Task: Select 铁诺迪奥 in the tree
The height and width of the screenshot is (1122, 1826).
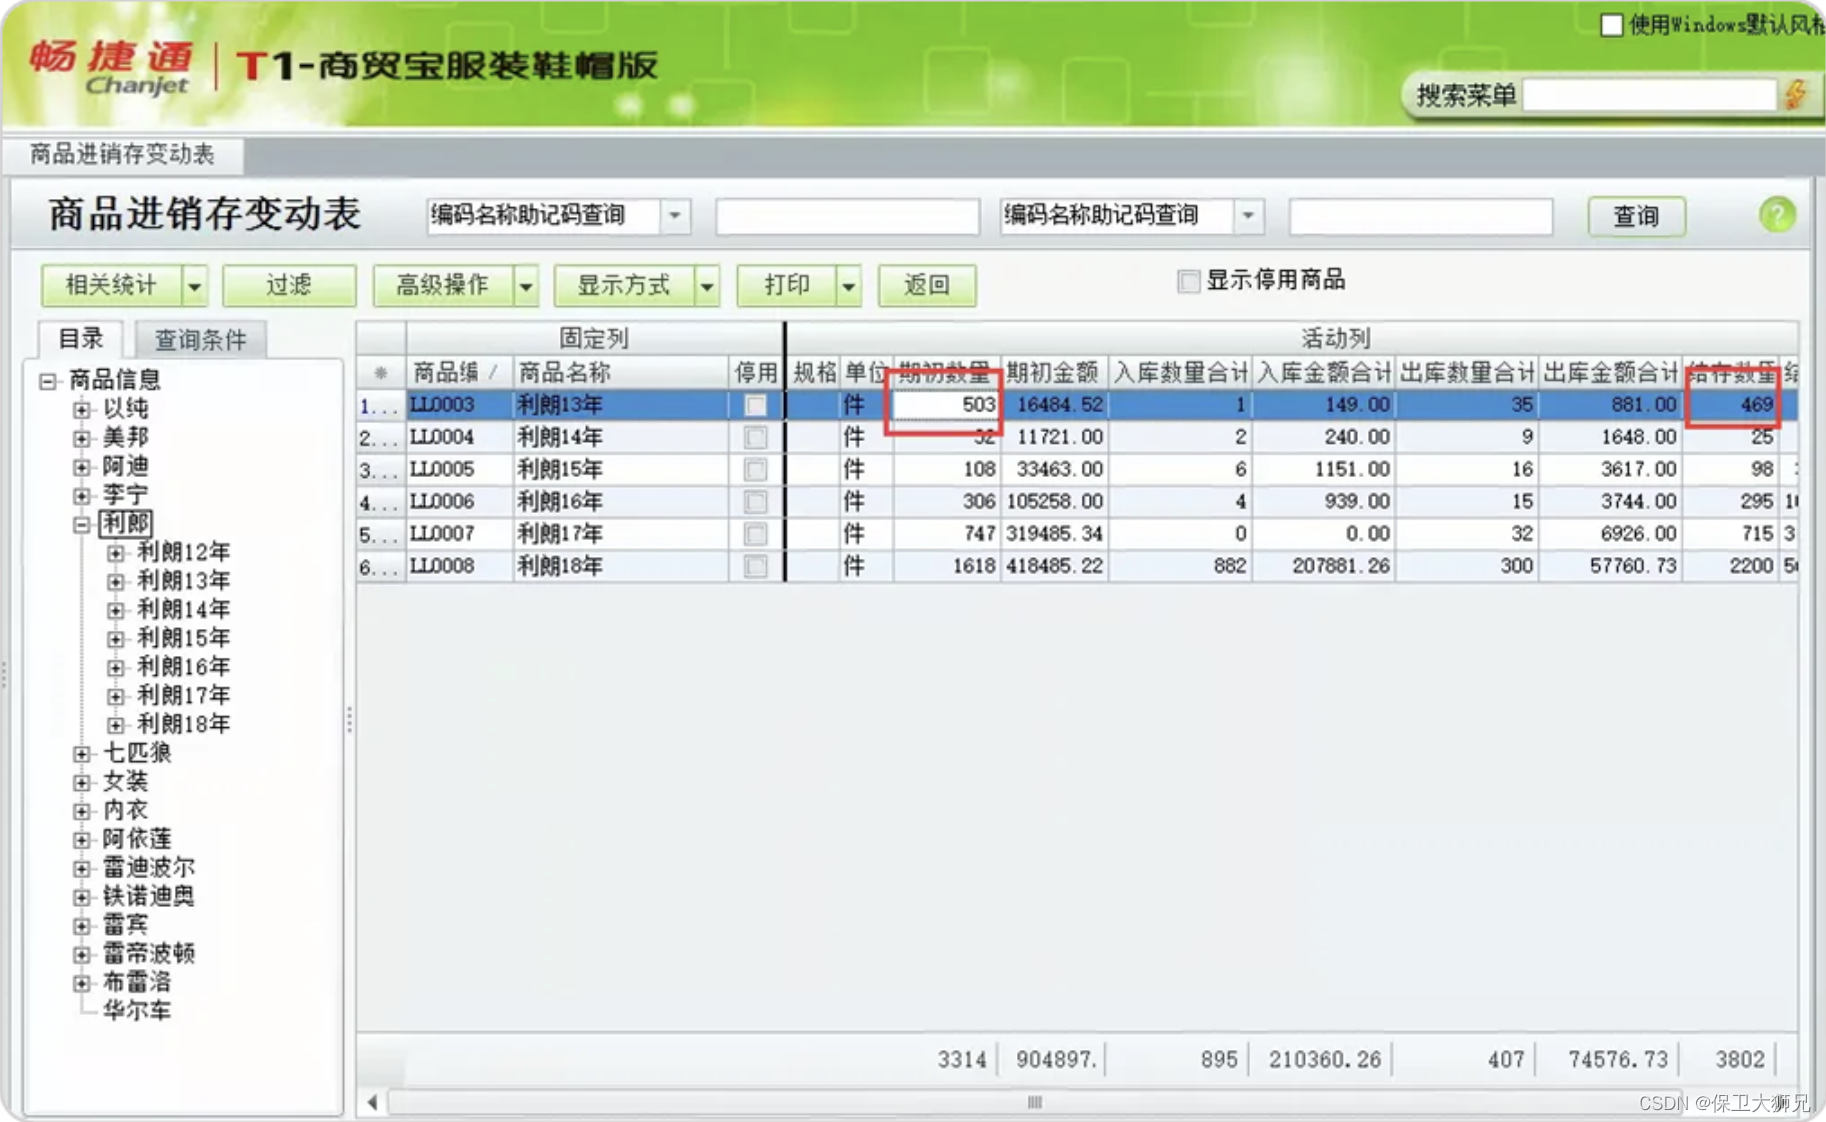Action: pos(149,896)
